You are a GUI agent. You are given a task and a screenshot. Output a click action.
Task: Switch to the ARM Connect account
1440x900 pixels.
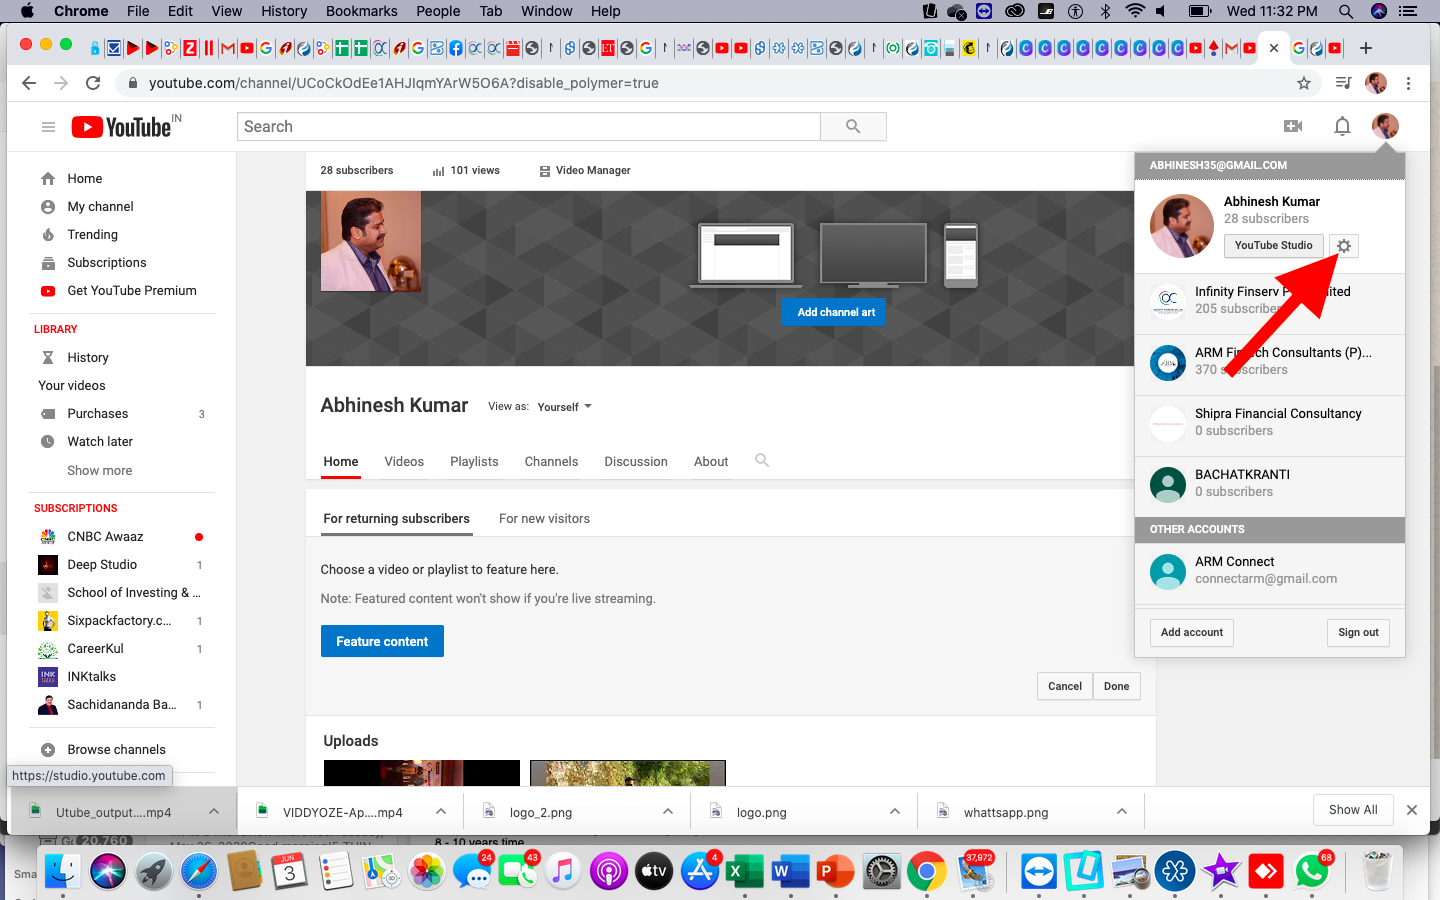(1270, 571)
